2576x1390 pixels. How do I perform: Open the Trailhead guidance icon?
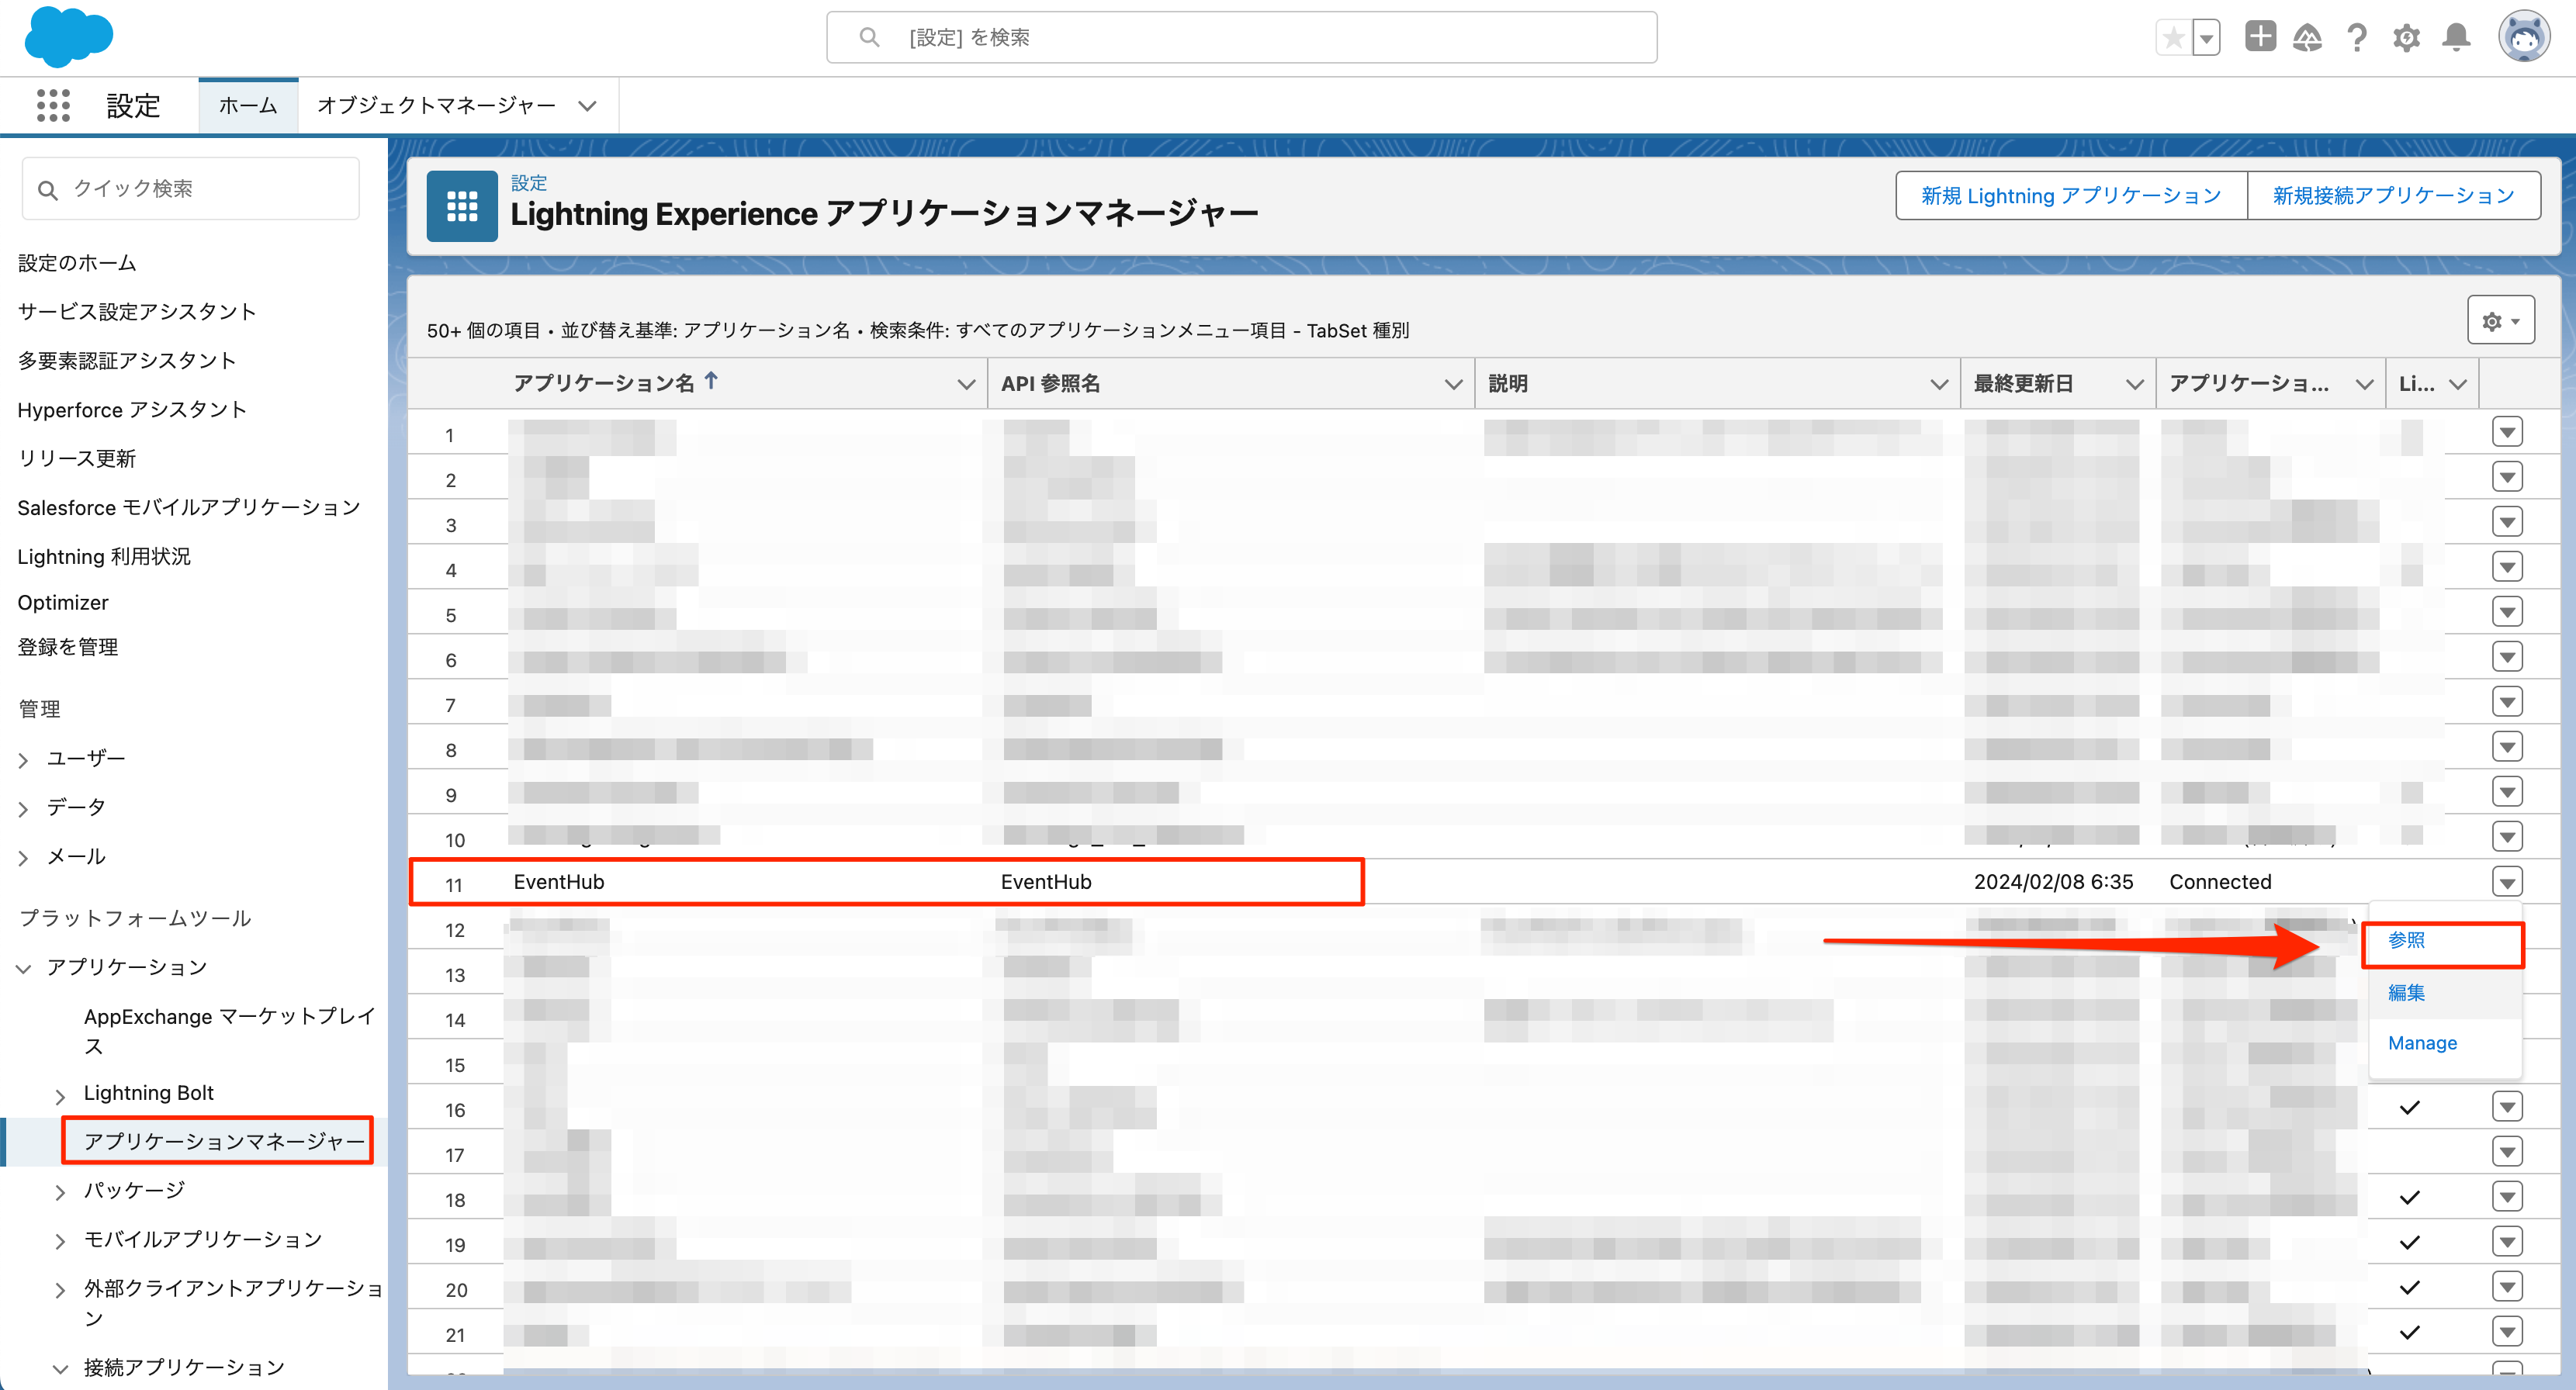2307,38
